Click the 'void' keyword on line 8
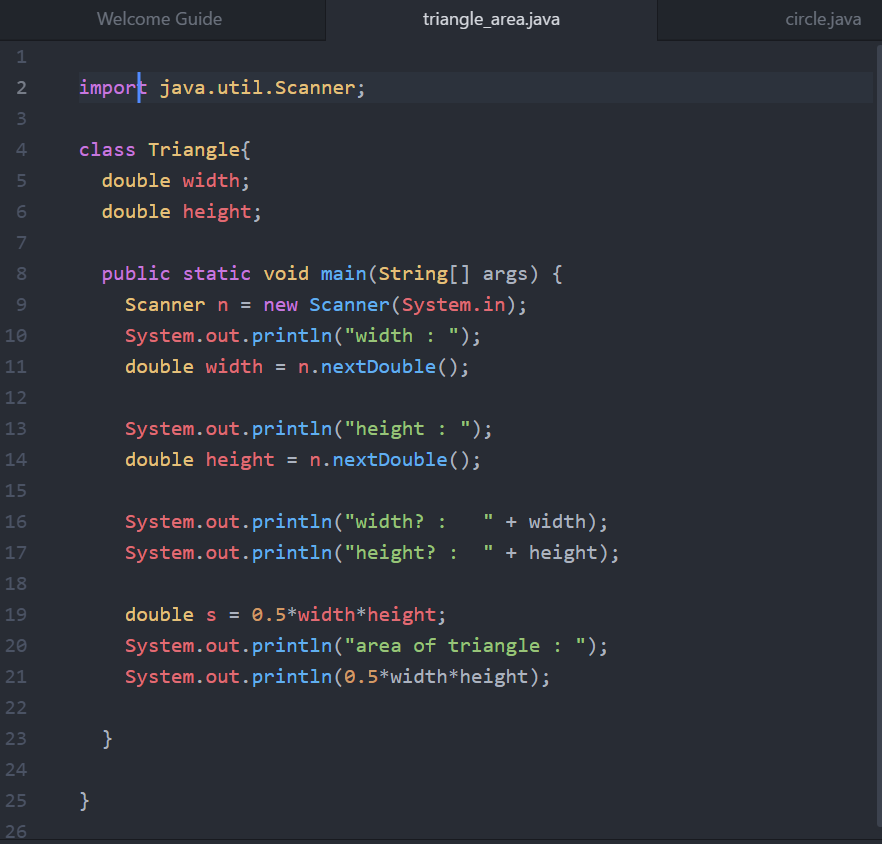882x844 pixels. (286, 274)
